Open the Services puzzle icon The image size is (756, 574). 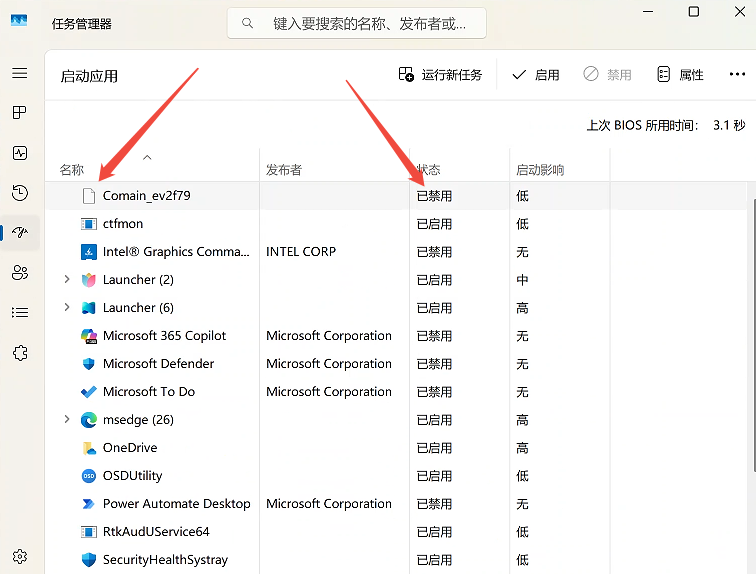[x=20, y=353]
